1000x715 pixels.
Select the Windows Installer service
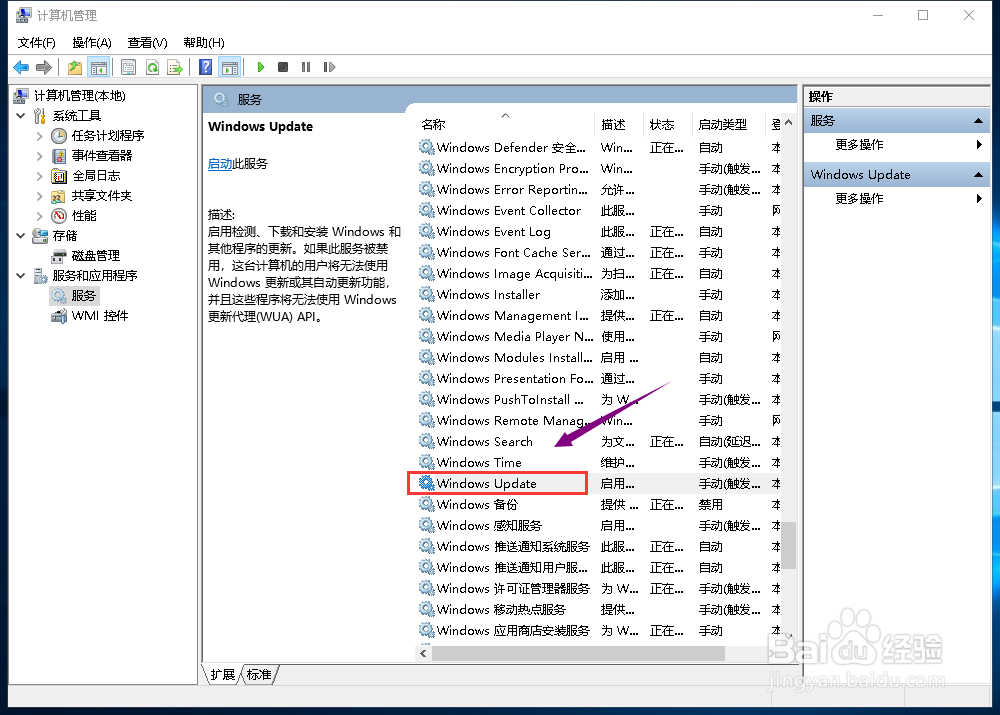(599, 295)
